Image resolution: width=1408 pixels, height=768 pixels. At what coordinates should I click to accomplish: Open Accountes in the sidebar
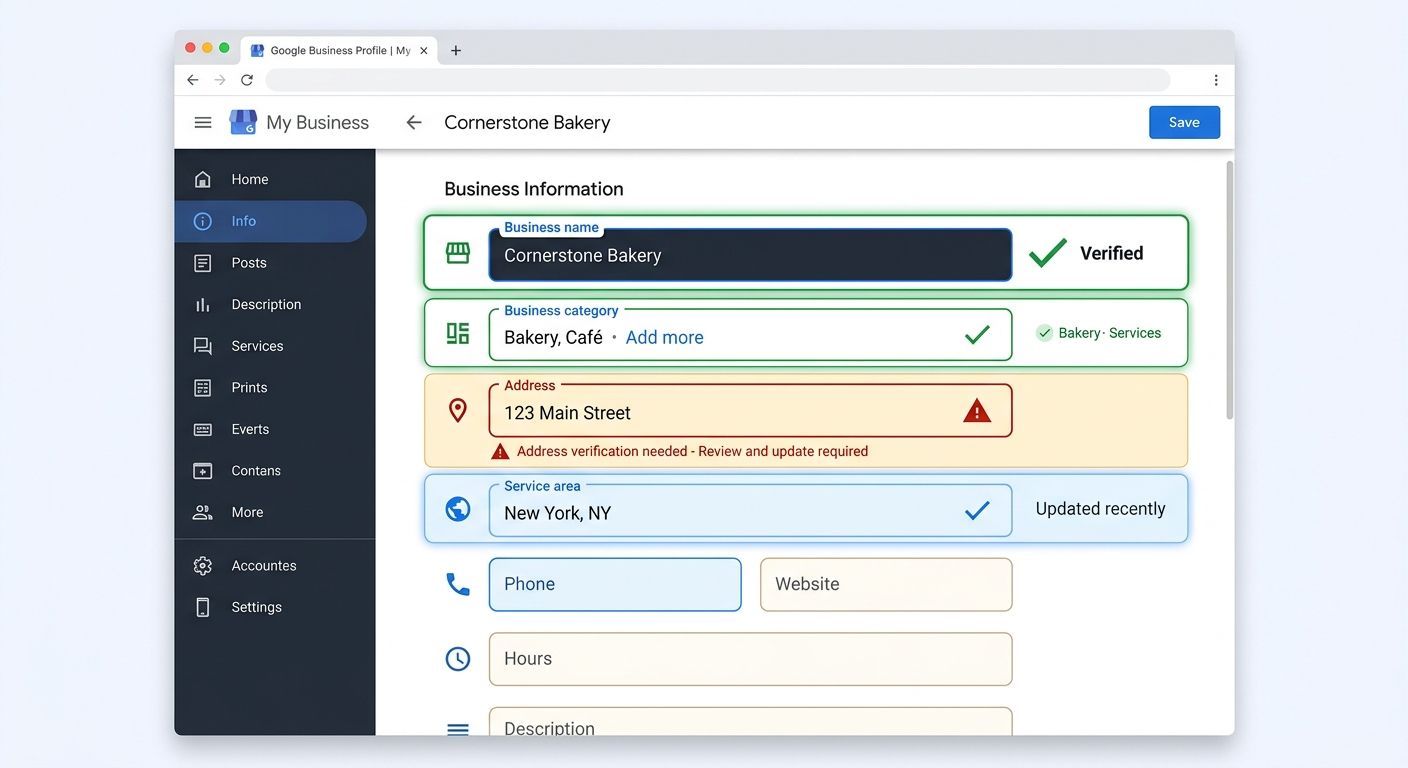click(270, 566)
